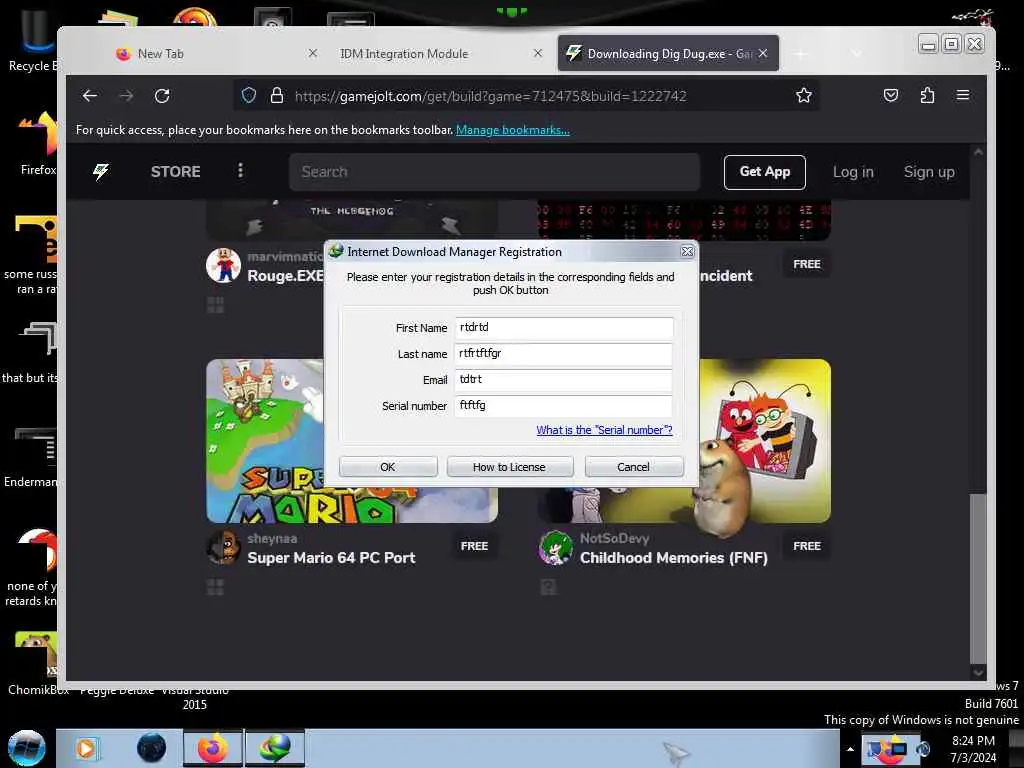Open the Game Jolt three-dot more menu

tap(240, 171)
